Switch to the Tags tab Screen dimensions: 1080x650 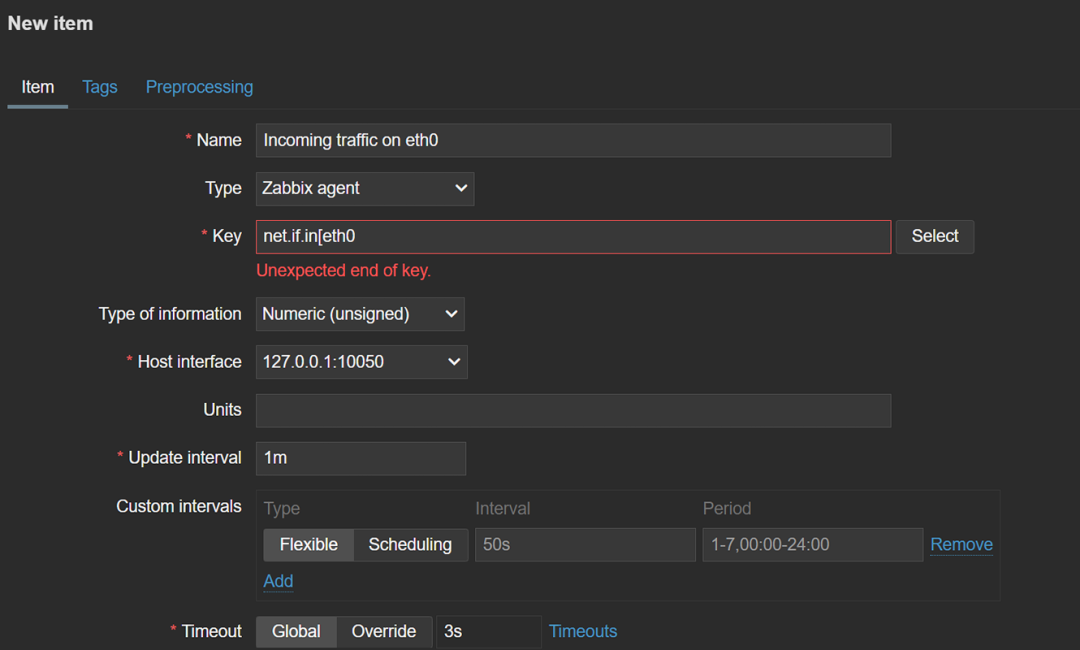[x=100, y=87]
